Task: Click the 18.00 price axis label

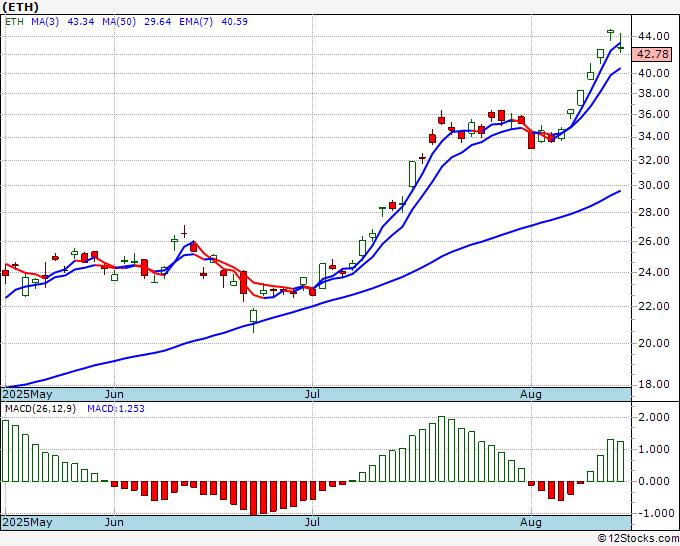Action: [654, 384]
